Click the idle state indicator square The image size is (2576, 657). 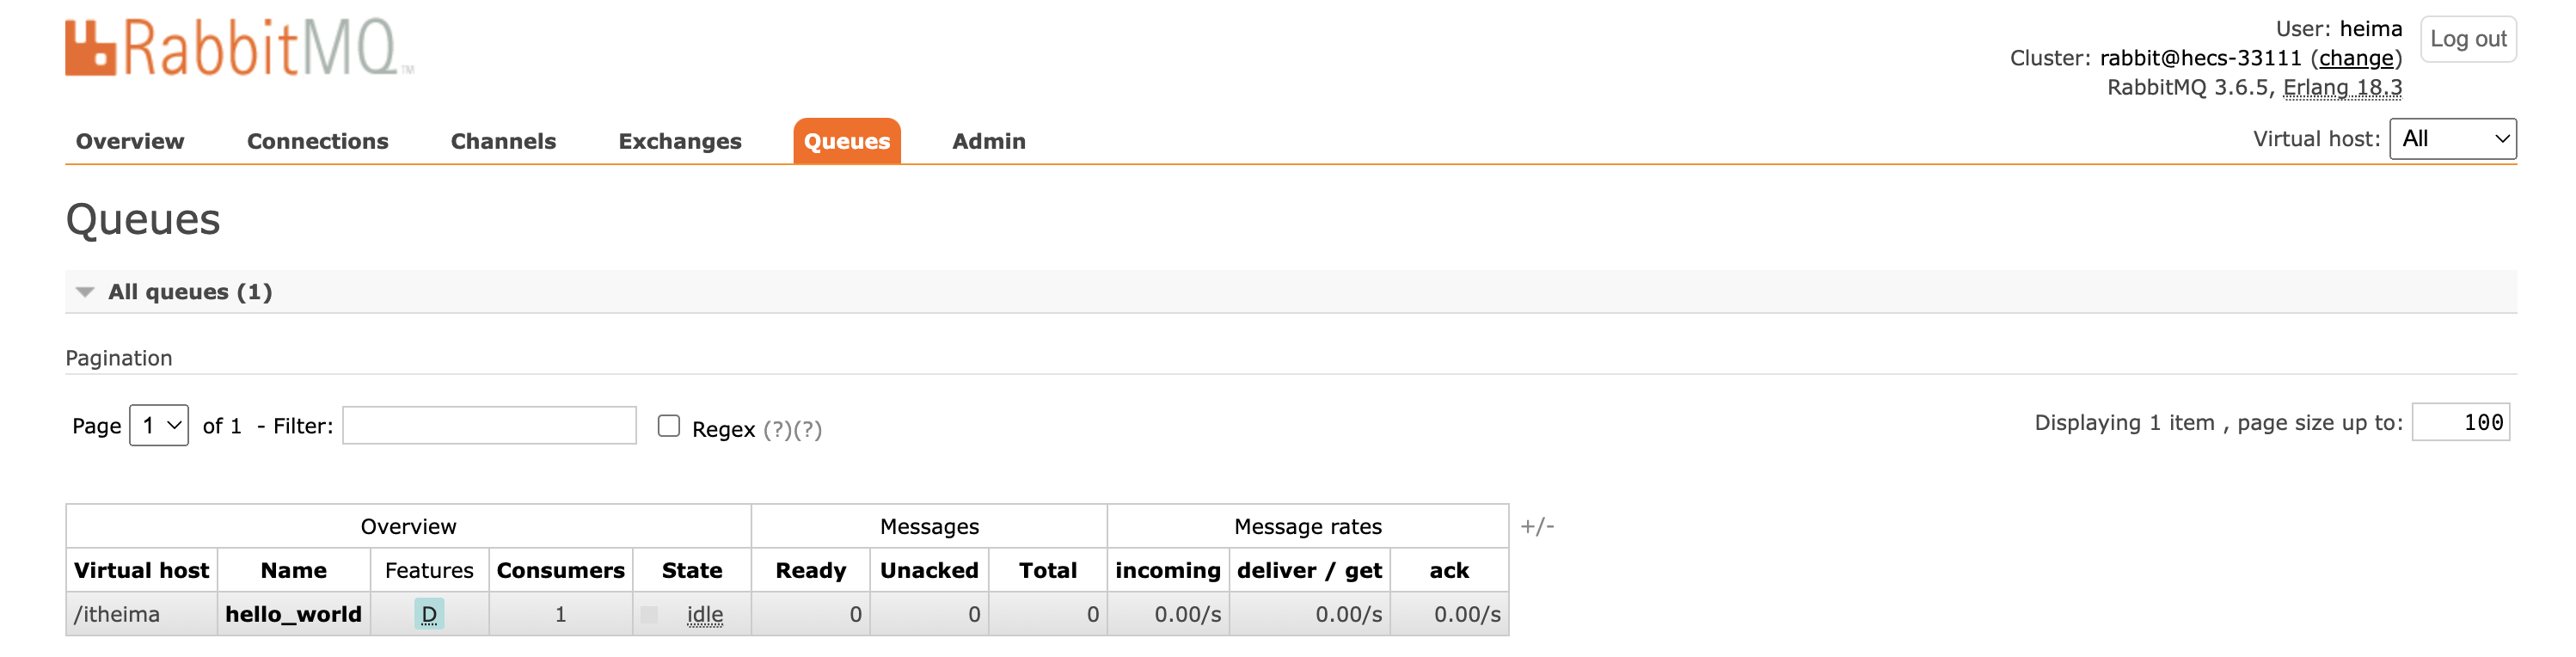pos(649,614)
